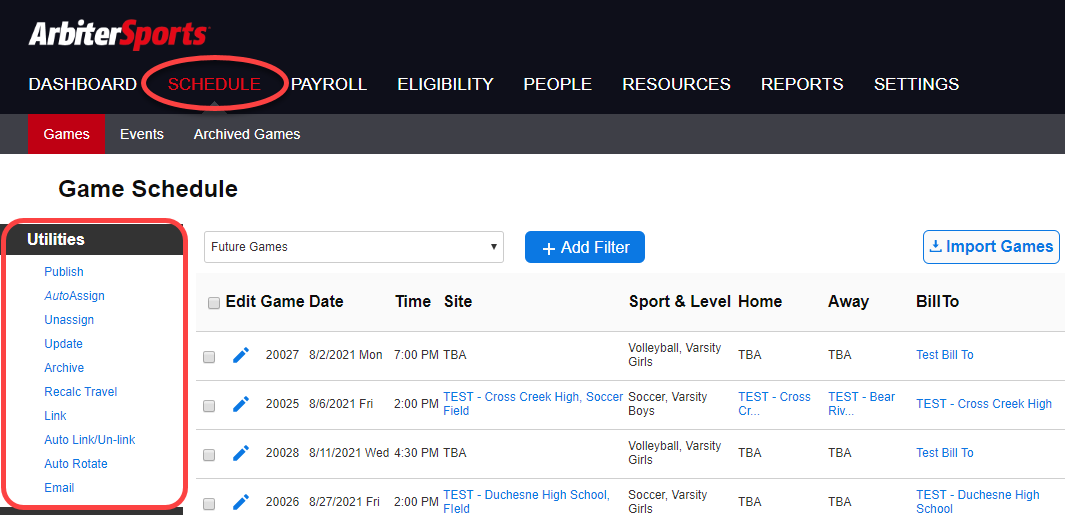Click the Game column header
The height and width of the screenshot is (515, 1065).
pos(283,302)
